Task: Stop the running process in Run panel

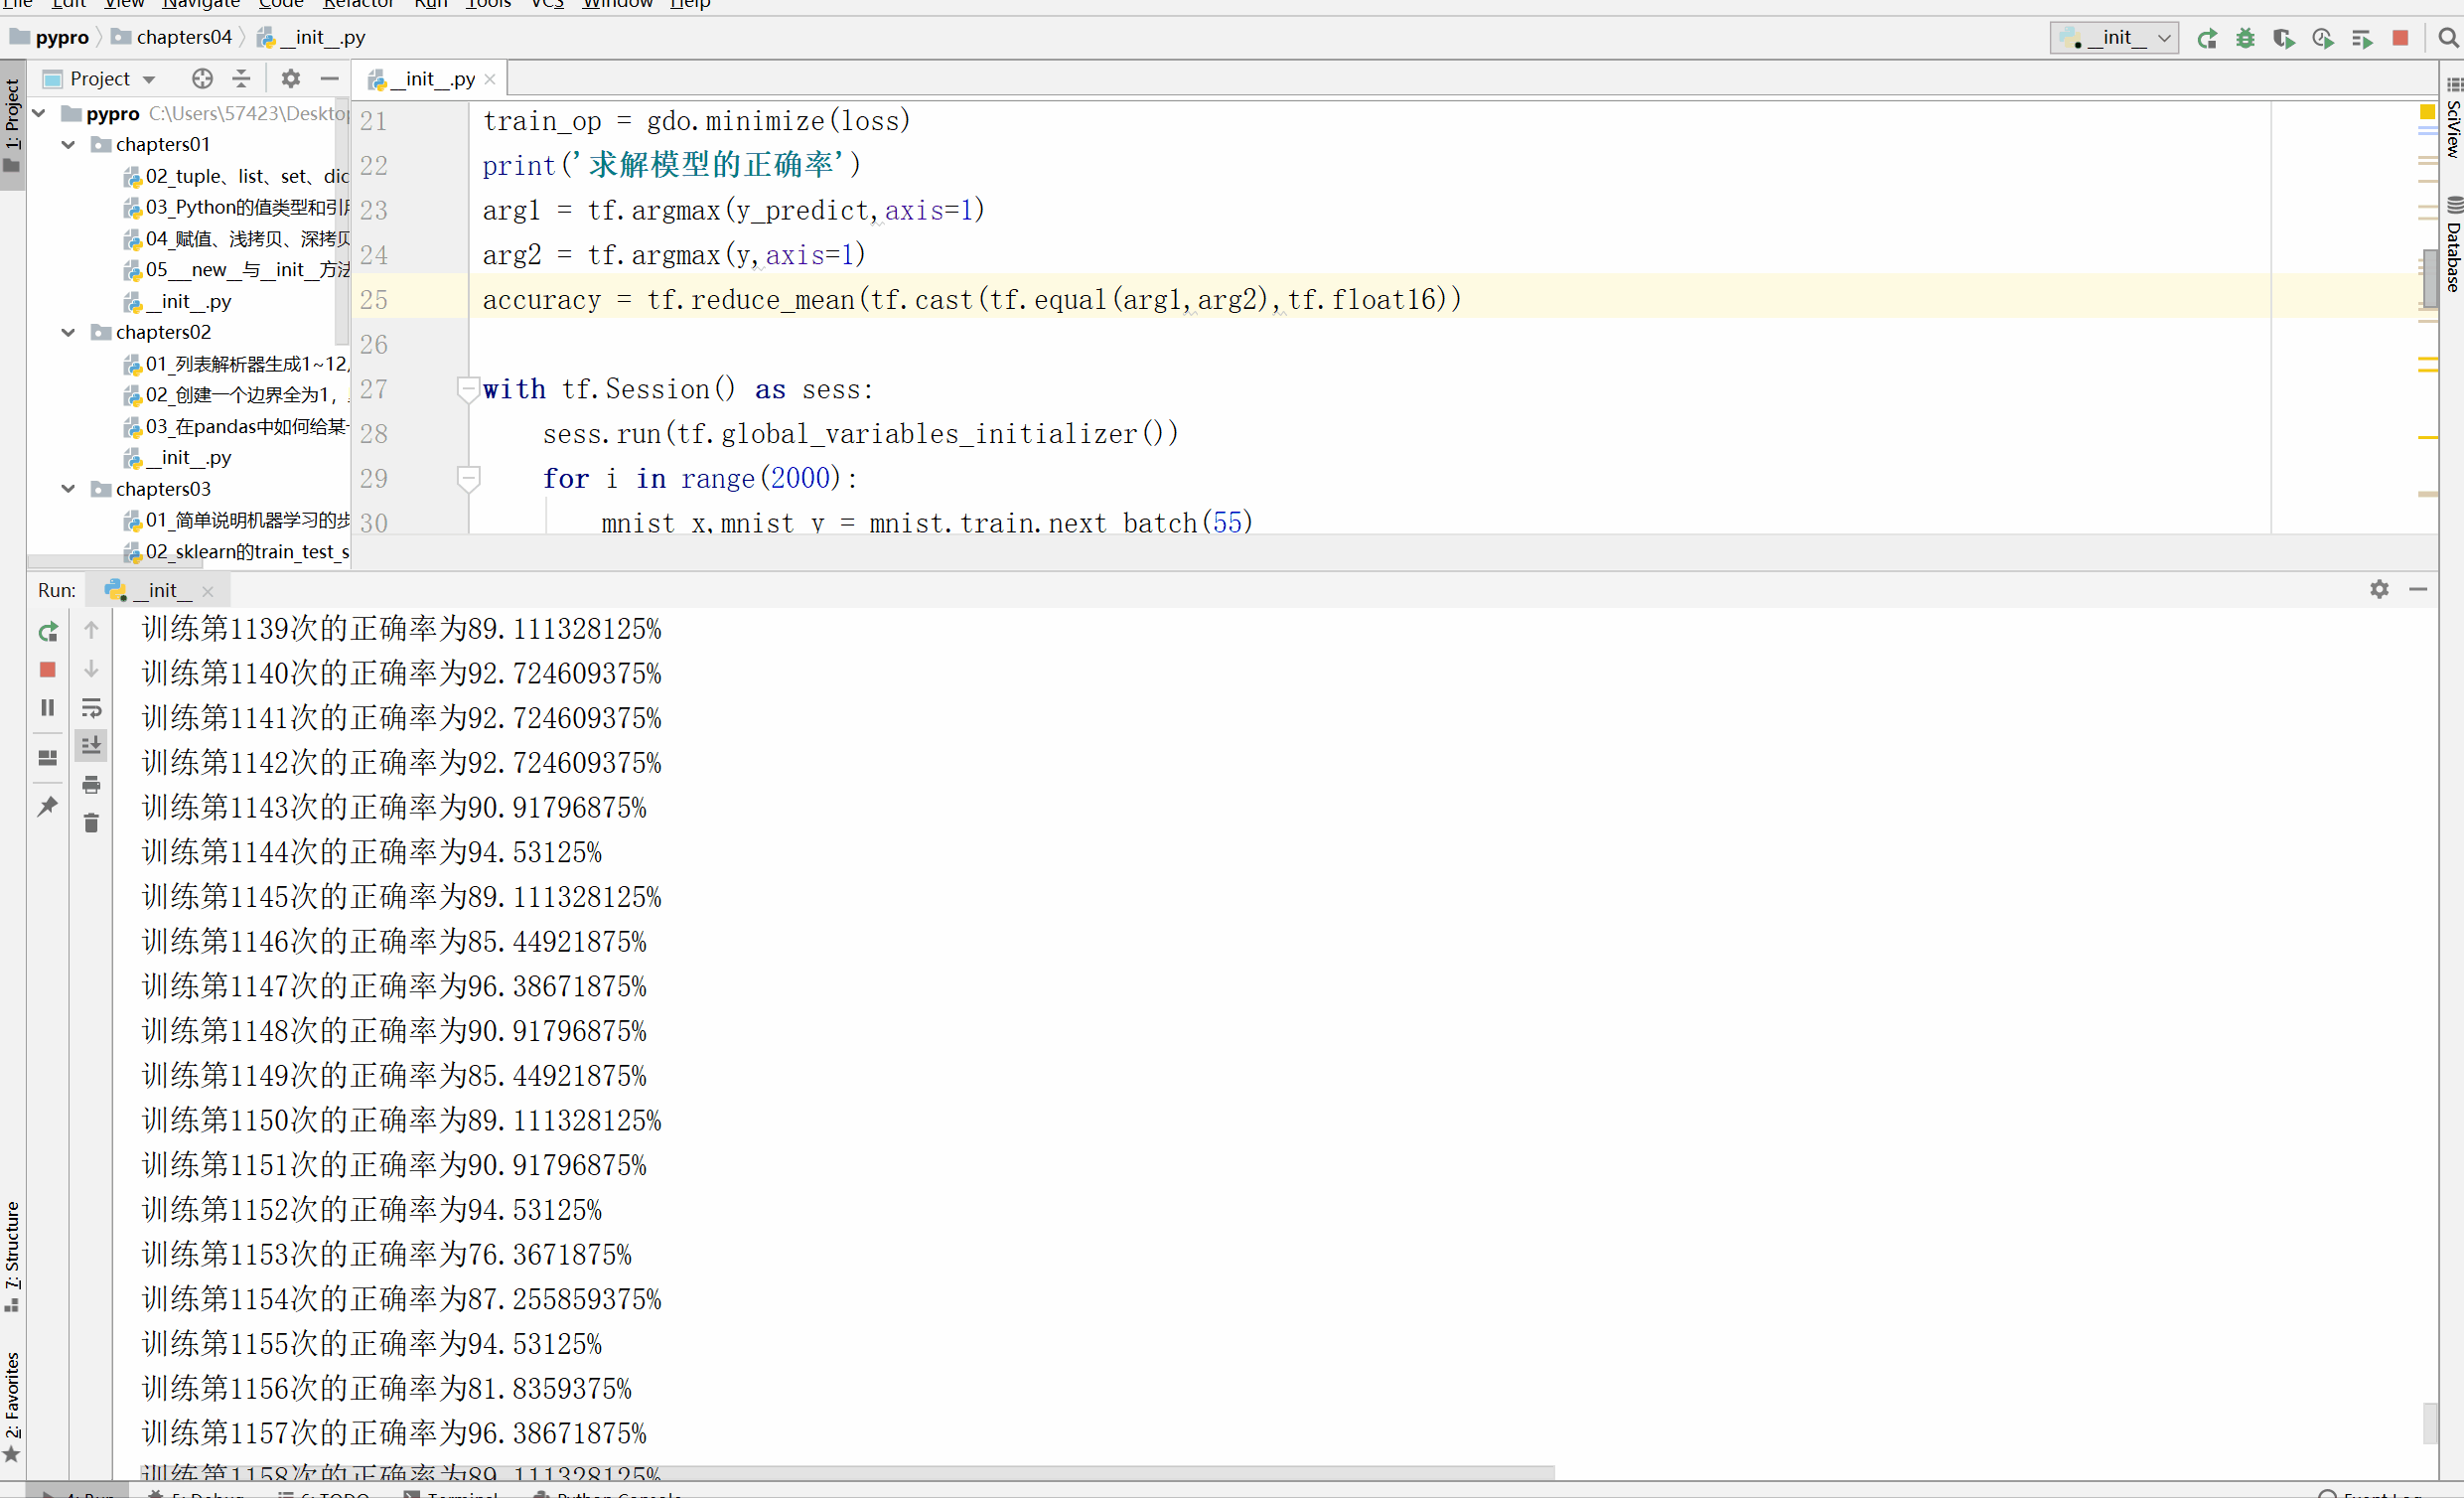Action: tap(47, 669)
